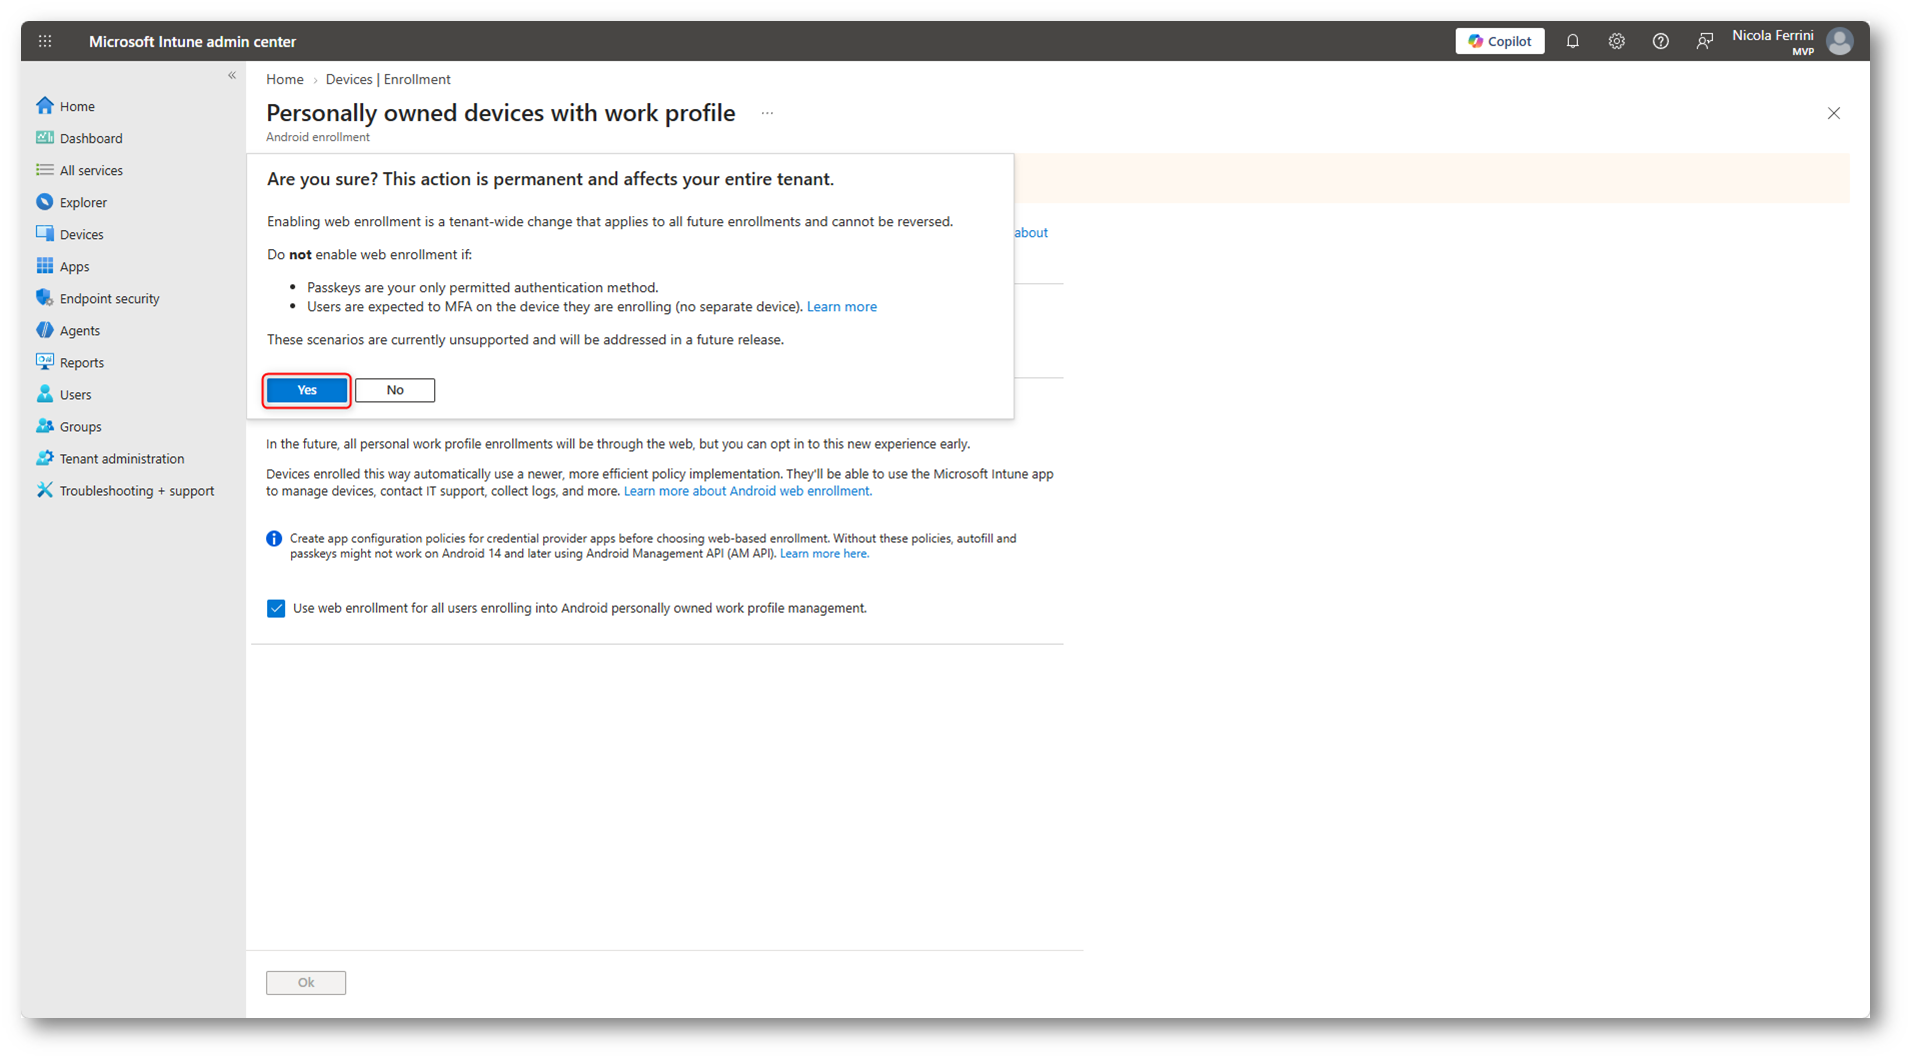Image resolution: width=1912 pixels, height=1060 pixels.
Task: Click the Endpoint security shield icon
Action: point(45,298)
